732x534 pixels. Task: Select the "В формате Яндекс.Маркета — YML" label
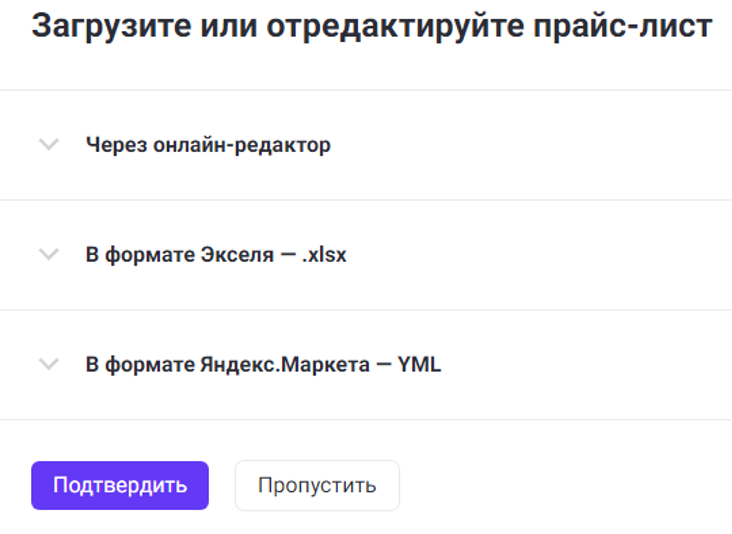tap(263, 365)
